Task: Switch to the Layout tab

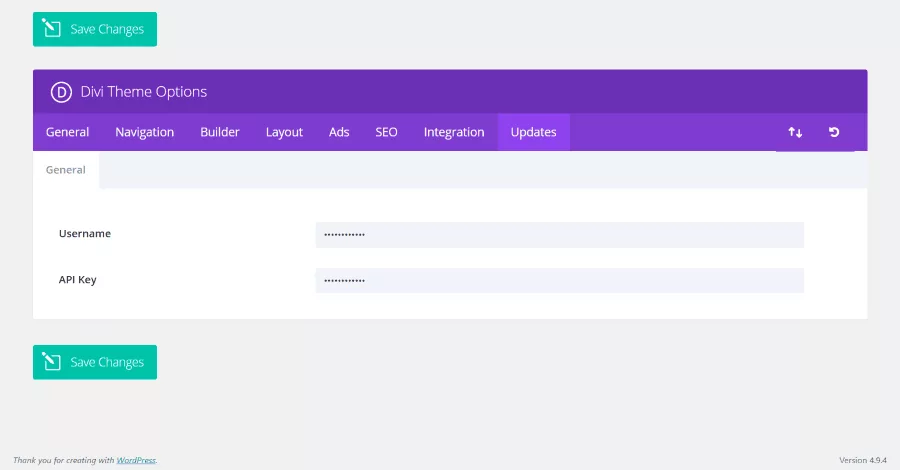Action: point(284,132)
